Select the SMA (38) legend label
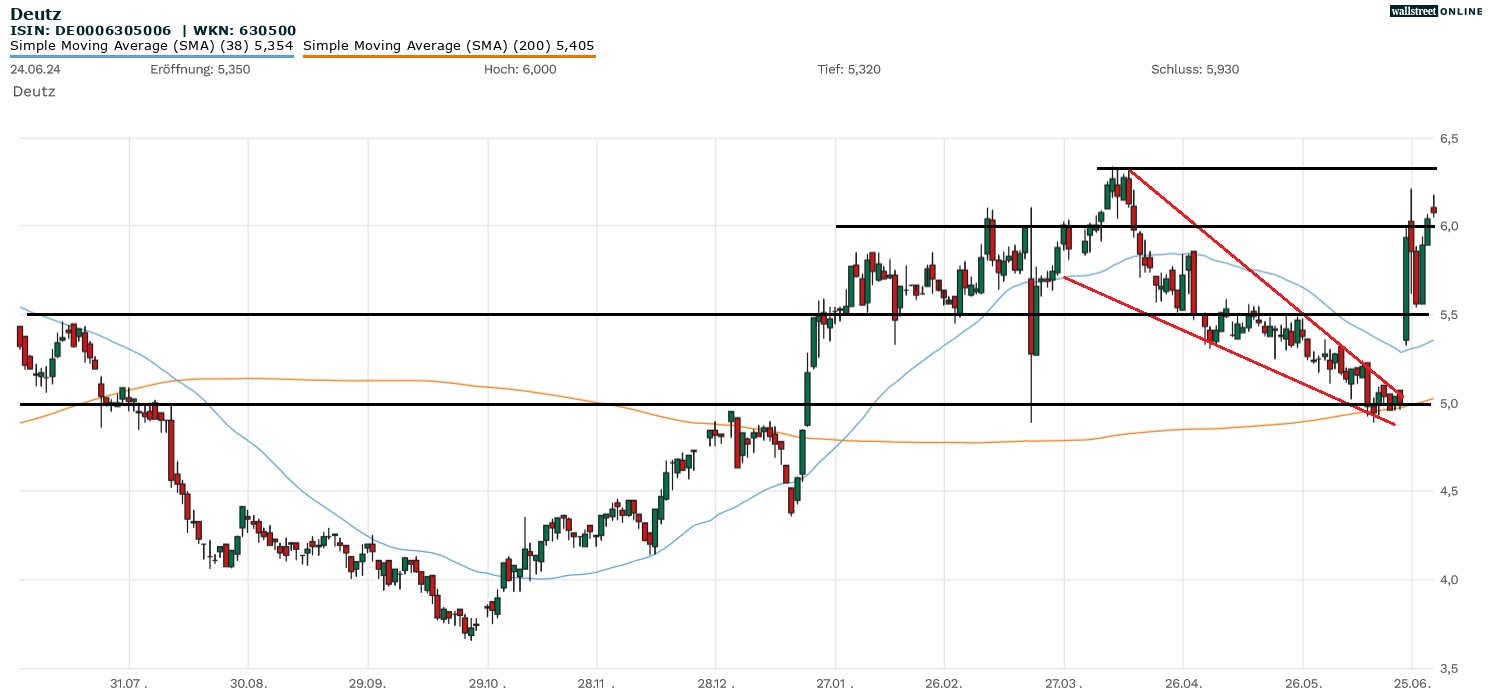This screenshot has width=1490, height=689. tap(152, 45)
